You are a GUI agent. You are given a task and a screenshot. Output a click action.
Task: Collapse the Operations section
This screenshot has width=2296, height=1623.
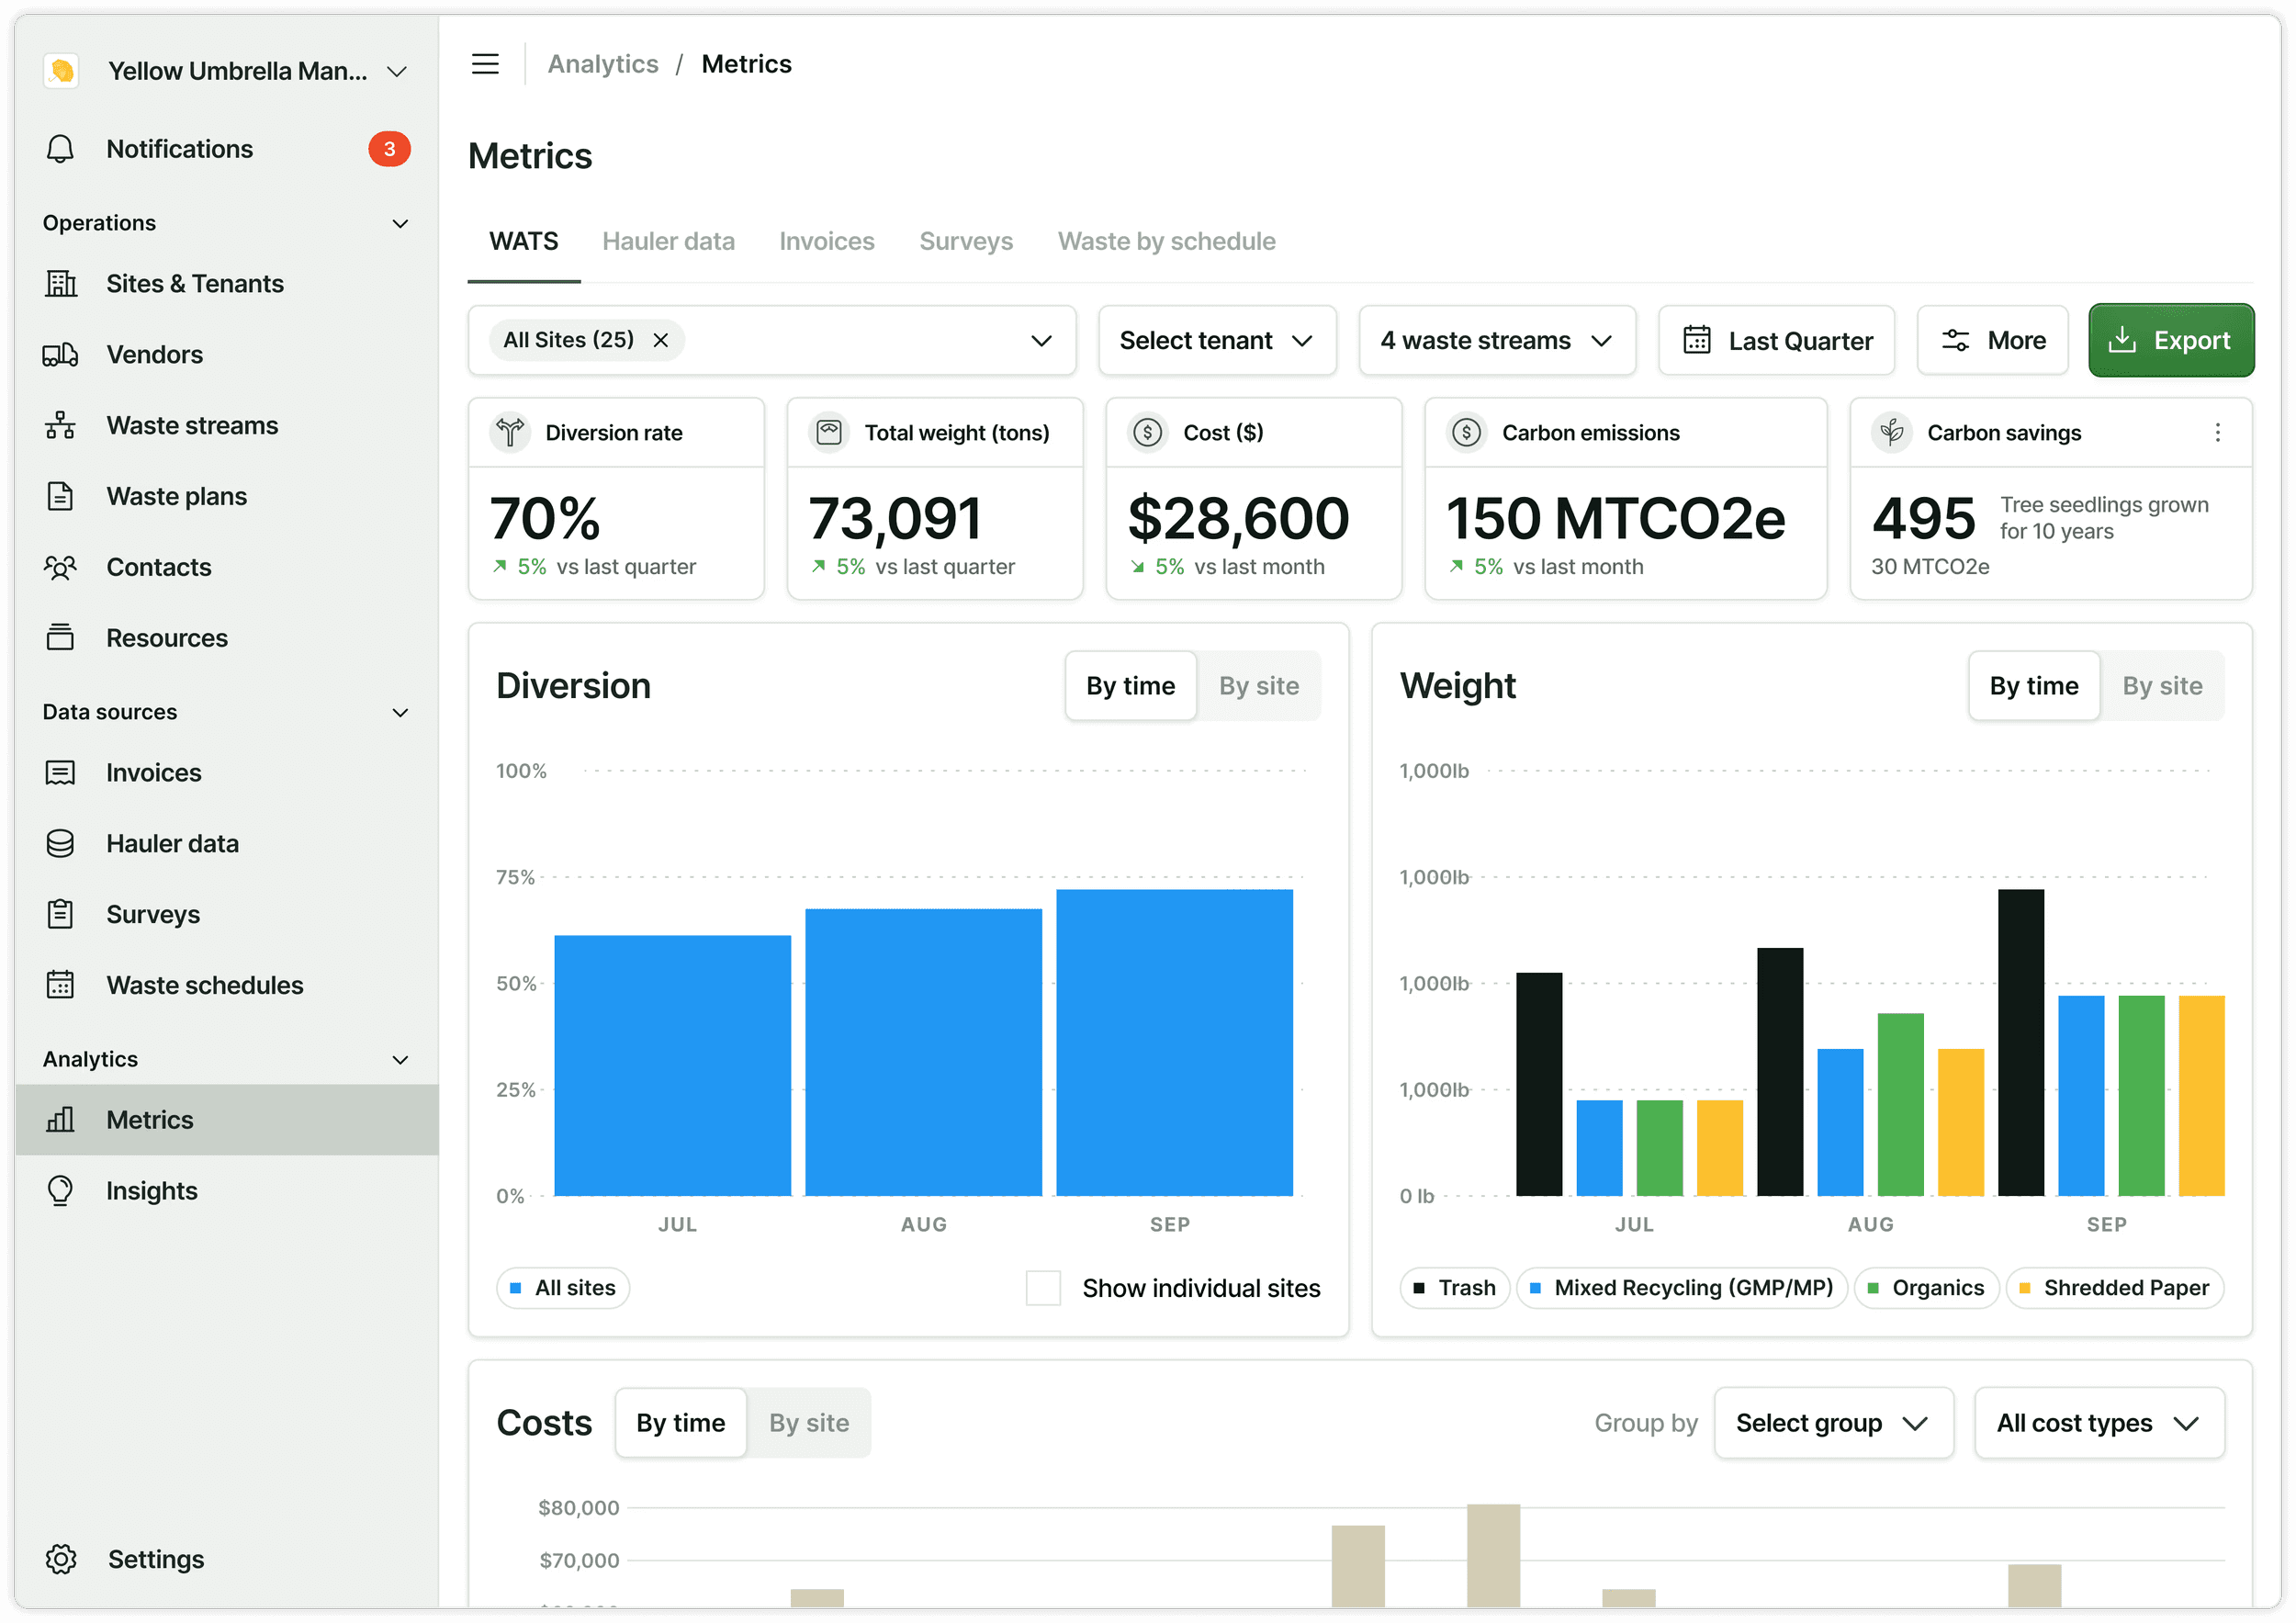pos(400,224)
